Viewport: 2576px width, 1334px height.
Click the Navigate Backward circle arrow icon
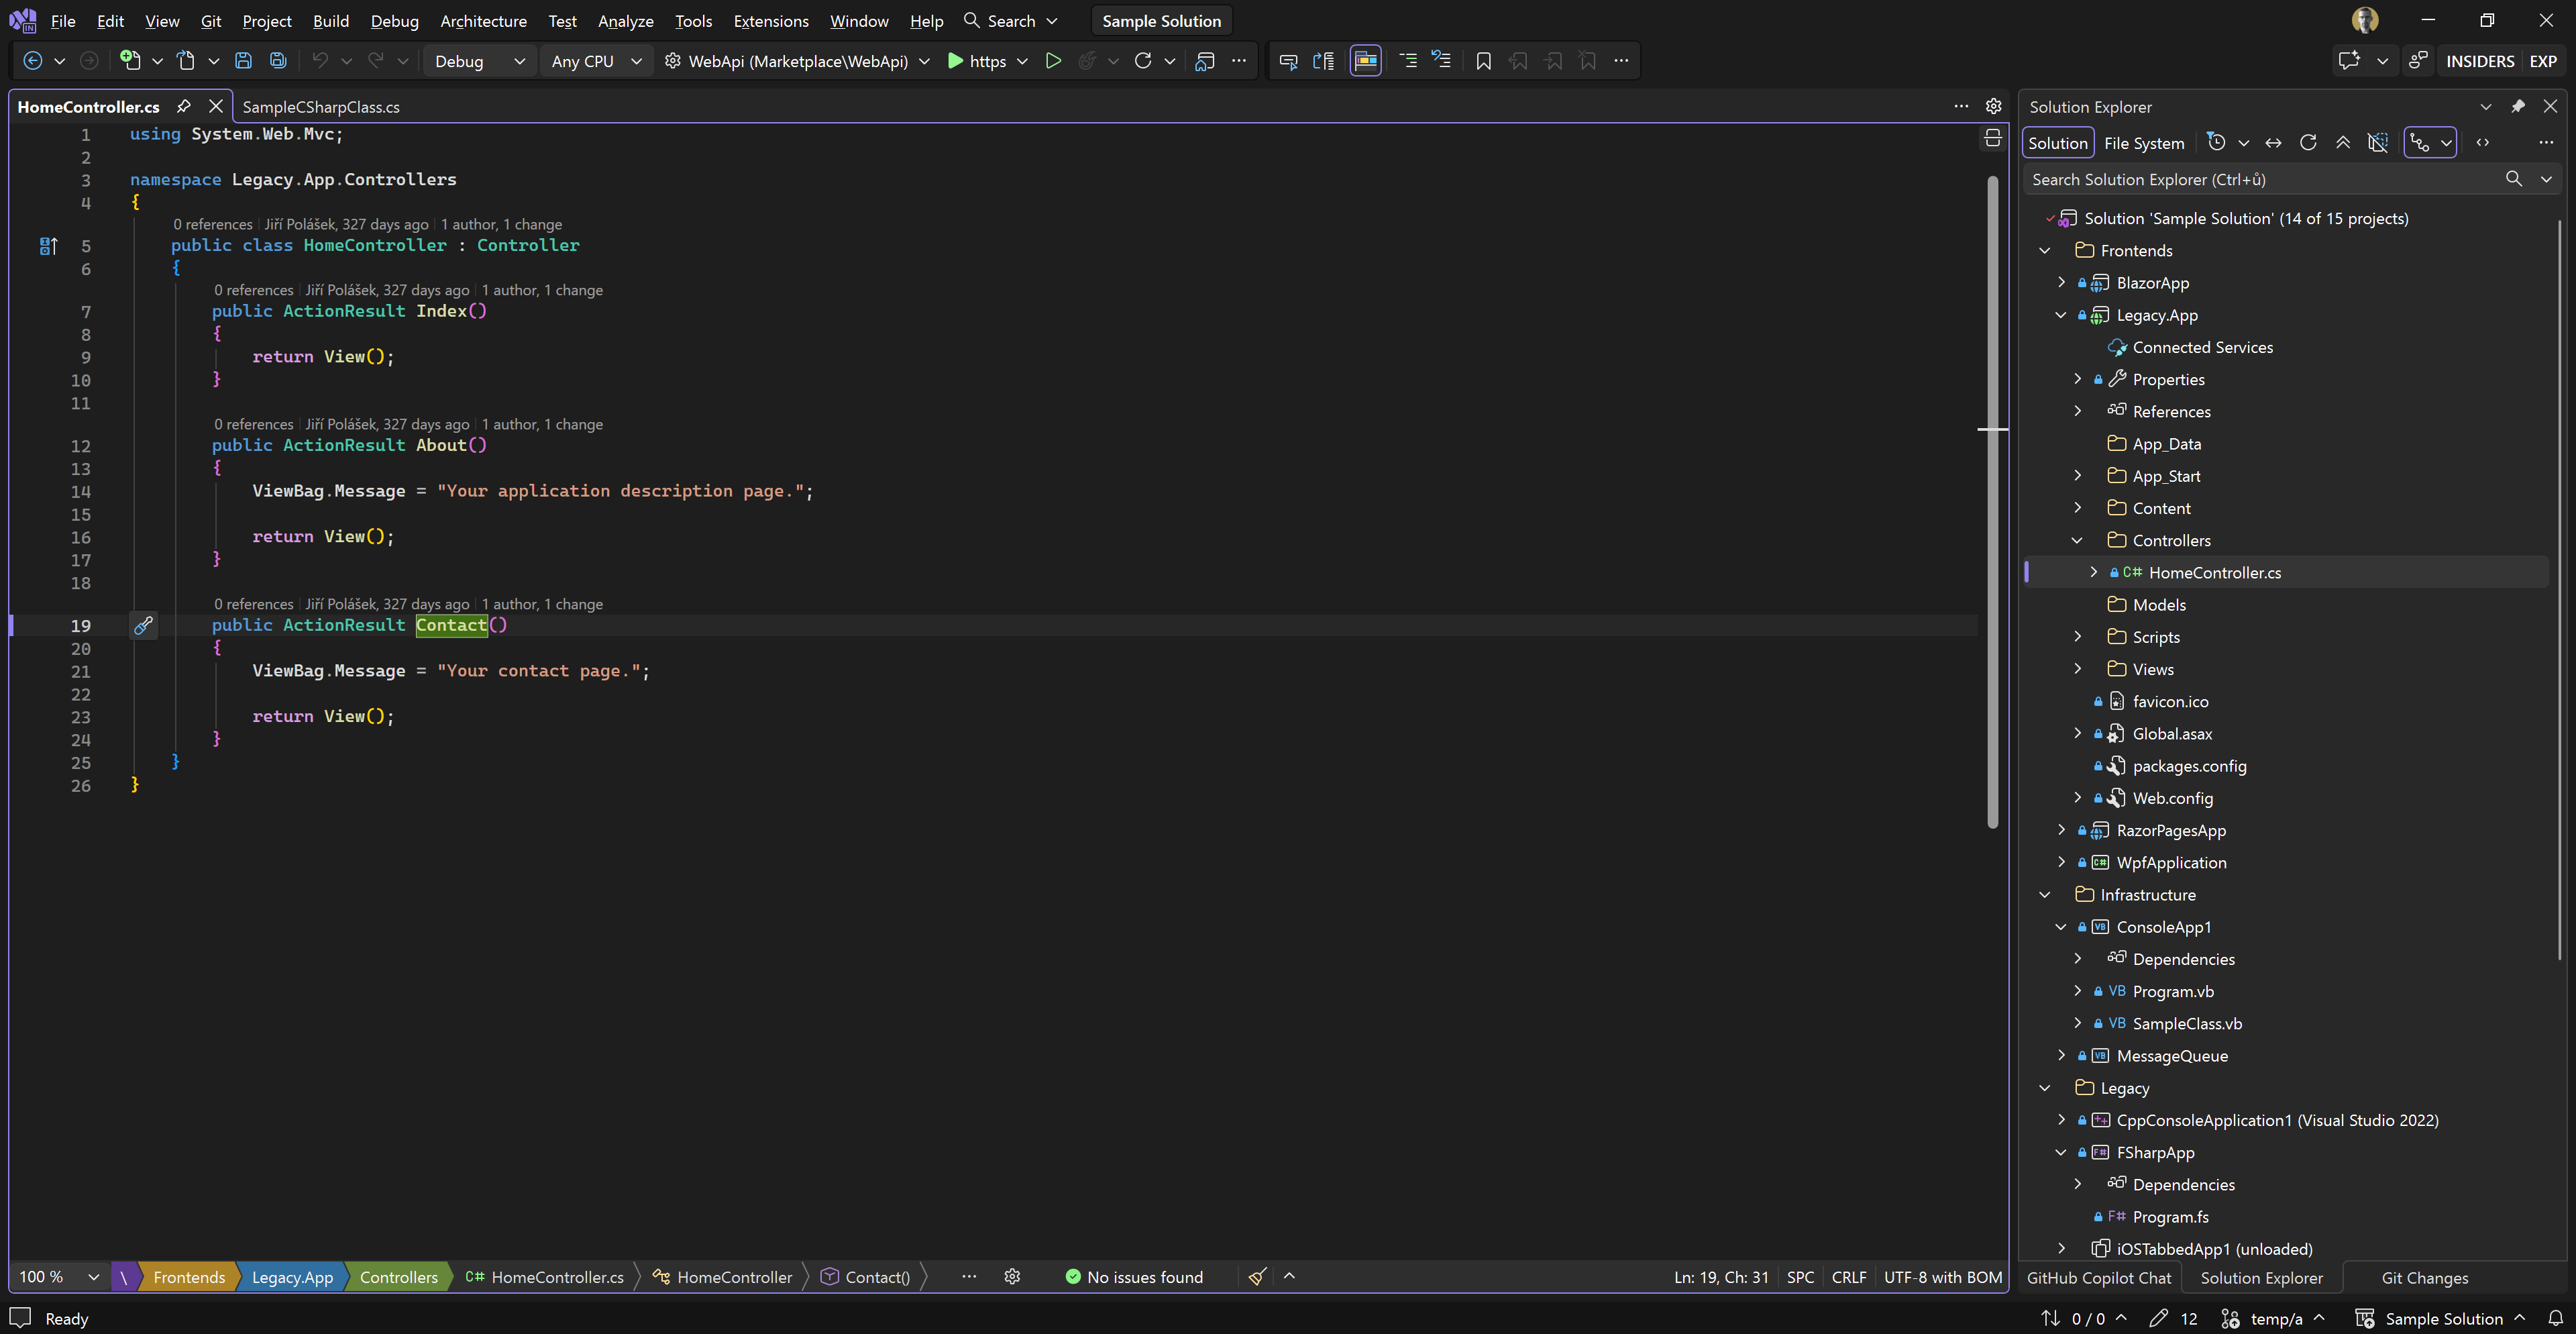[x=32, y=61]
